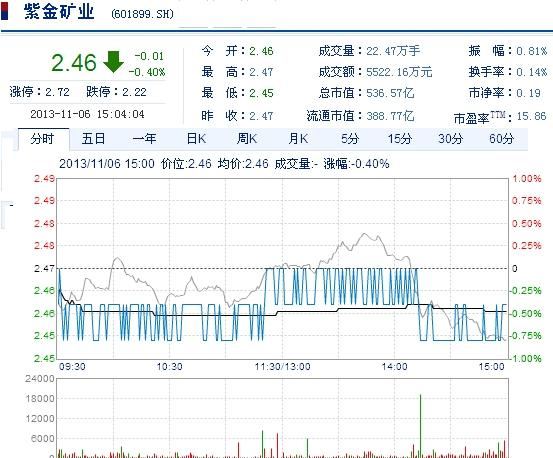Click the 1.00% right axis label
The height and width of the screenshot is (458, 553).
click(527, 179)
